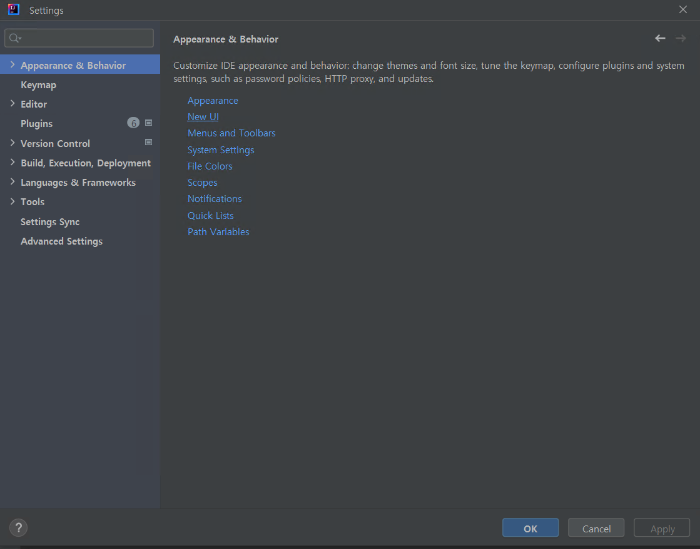The width and height of the screenshot is (700, 549).
Task: Open the Notifications link
Action: [x=214, y=199]
